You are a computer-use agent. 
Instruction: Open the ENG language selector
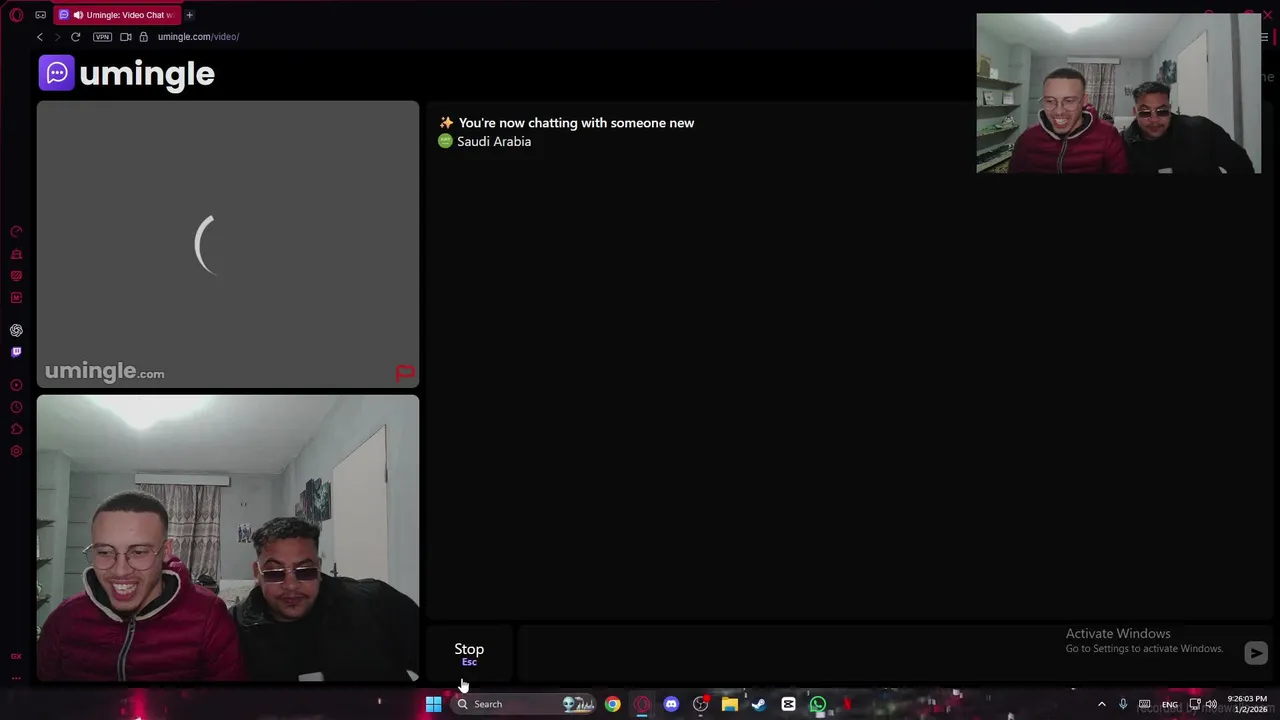tap(1169, 704)
